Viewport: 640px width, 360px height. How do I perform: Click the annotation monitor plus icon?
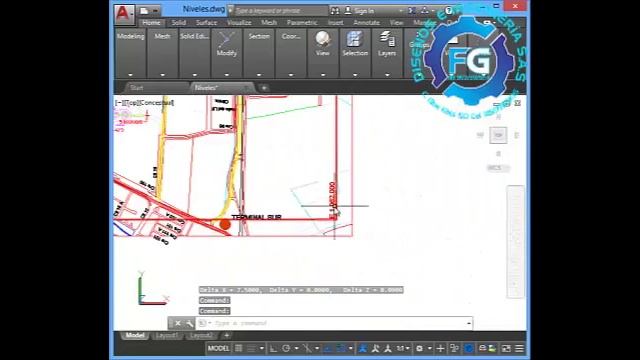[x=440, y=348]
